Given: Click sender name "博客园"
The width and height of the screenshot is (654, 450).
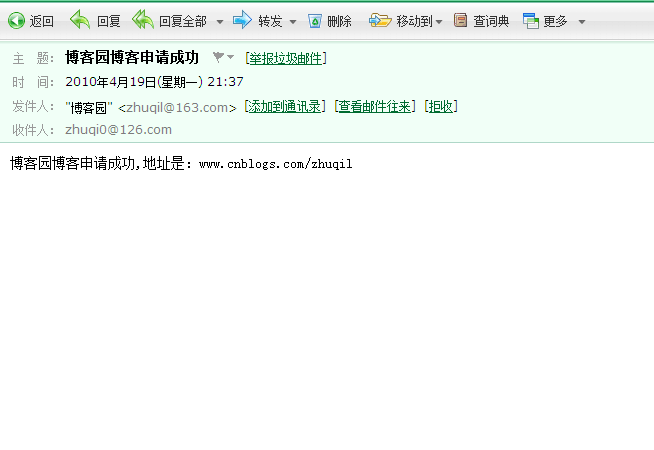Looking at the screenshot, I should (x=89, y=108).
